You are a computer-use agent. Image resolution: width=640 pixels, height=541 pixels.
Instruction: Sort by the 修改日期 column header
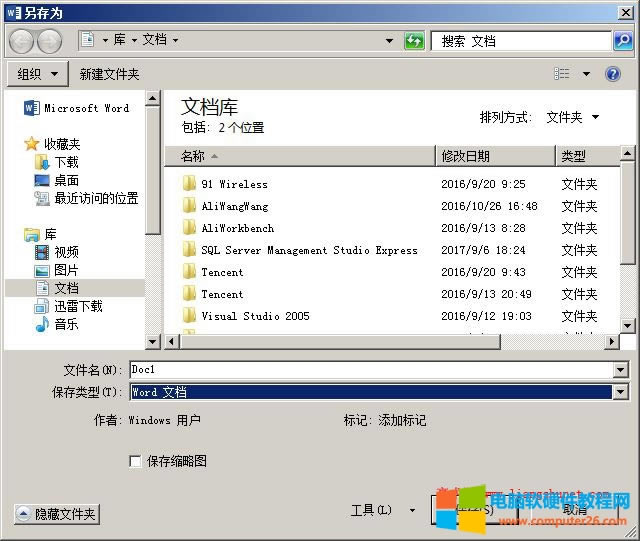coord(496,156)
